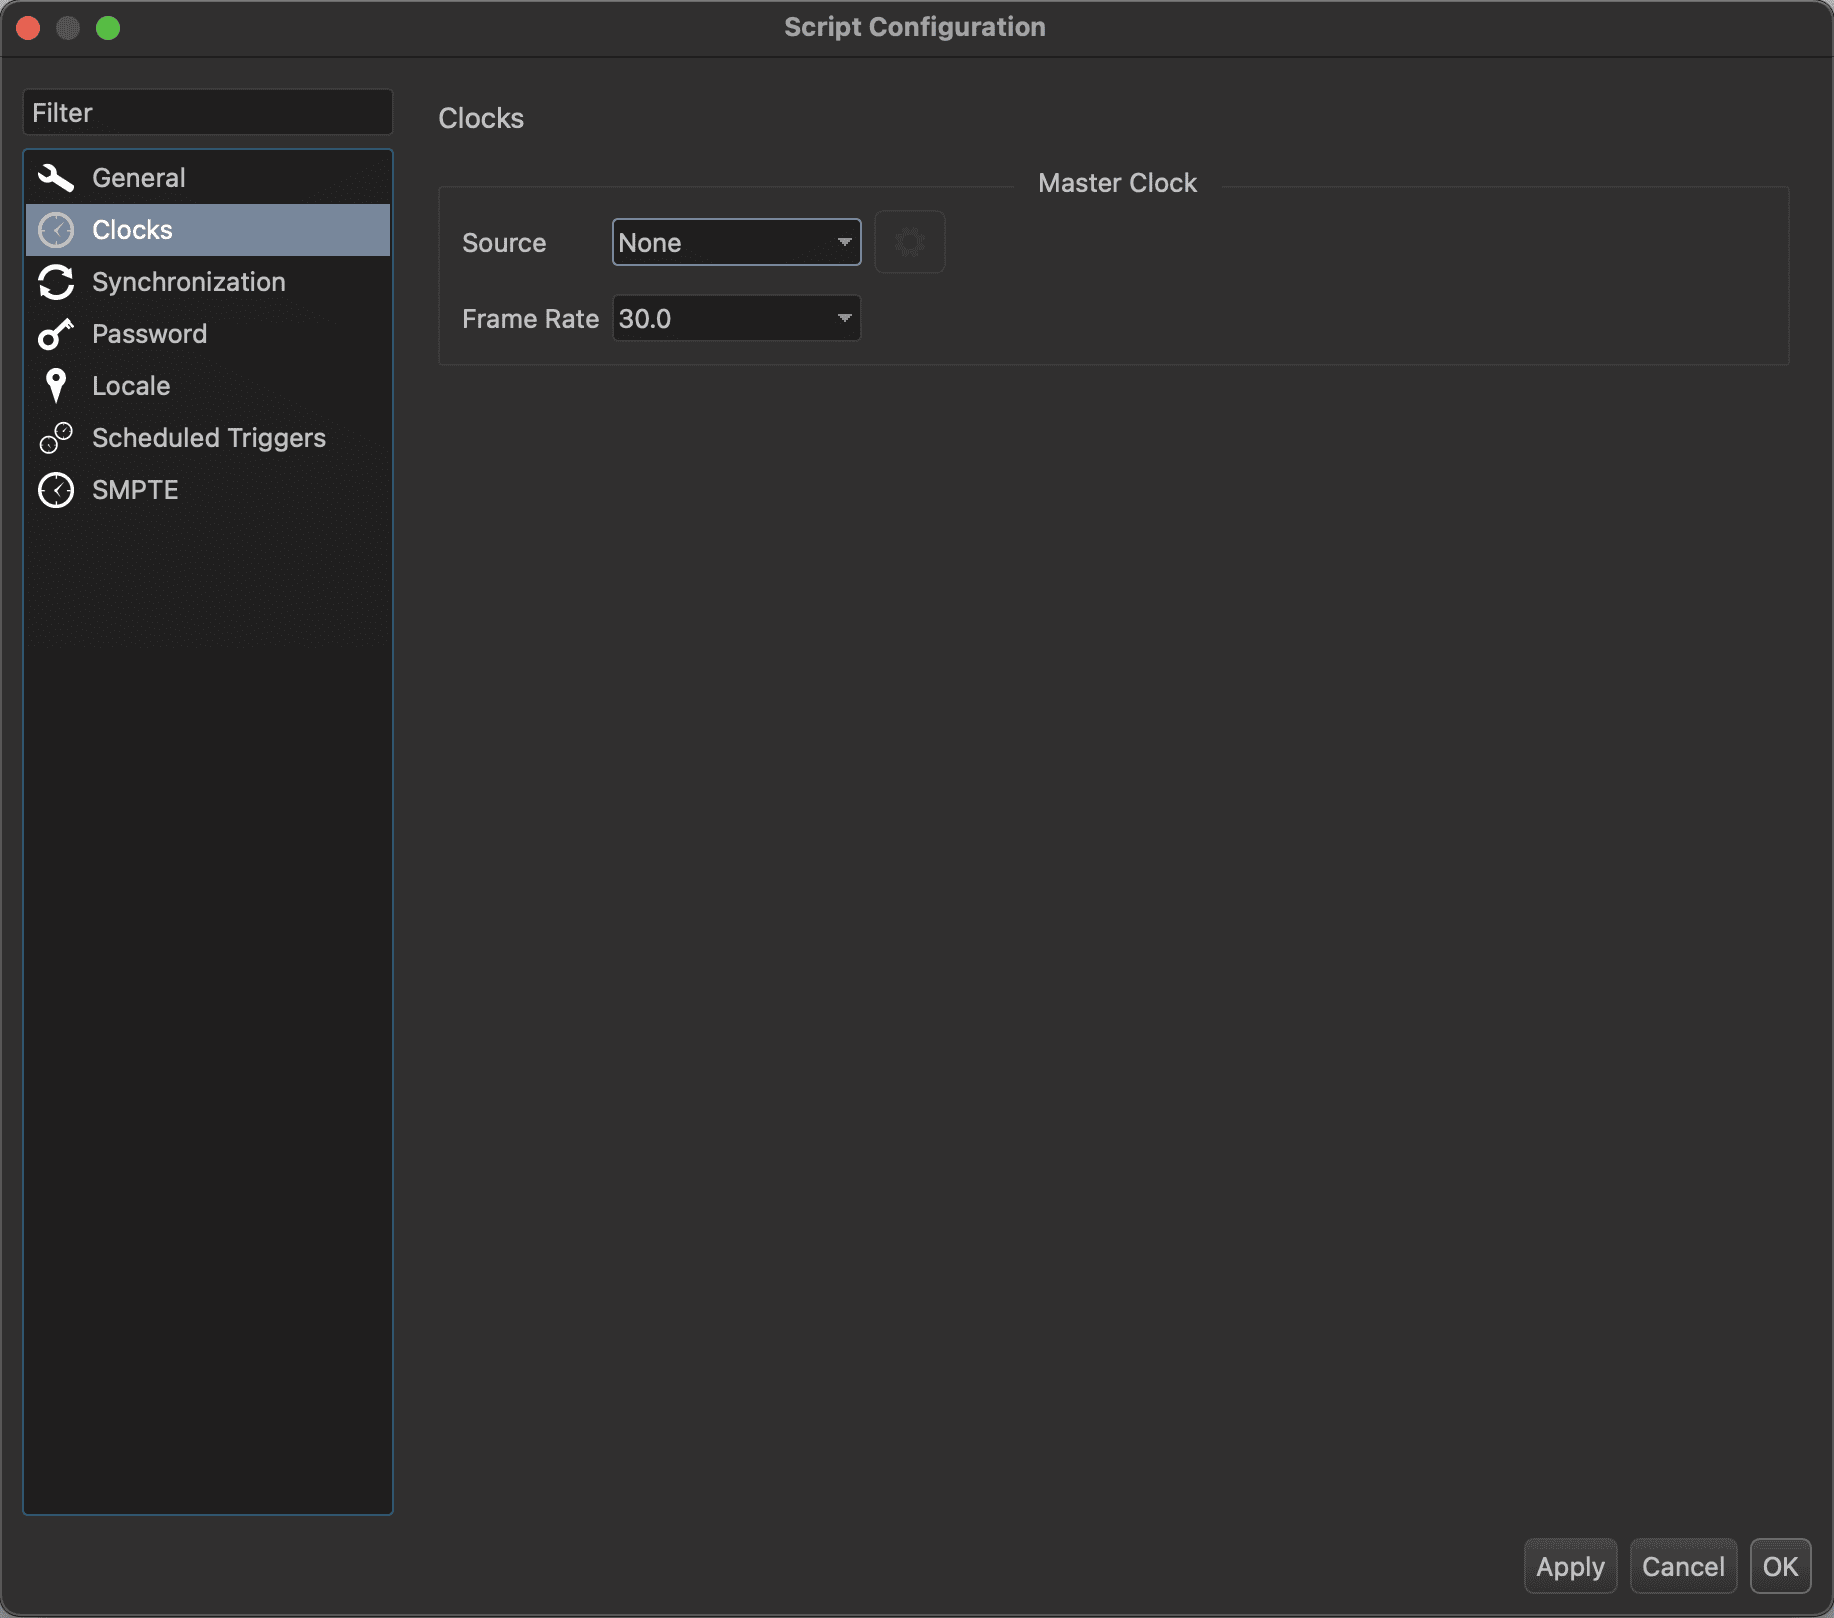1834x1618 pixels.
Task: Expand the Frame Rate dropdown showing 30.0
Action: point(736,318)
